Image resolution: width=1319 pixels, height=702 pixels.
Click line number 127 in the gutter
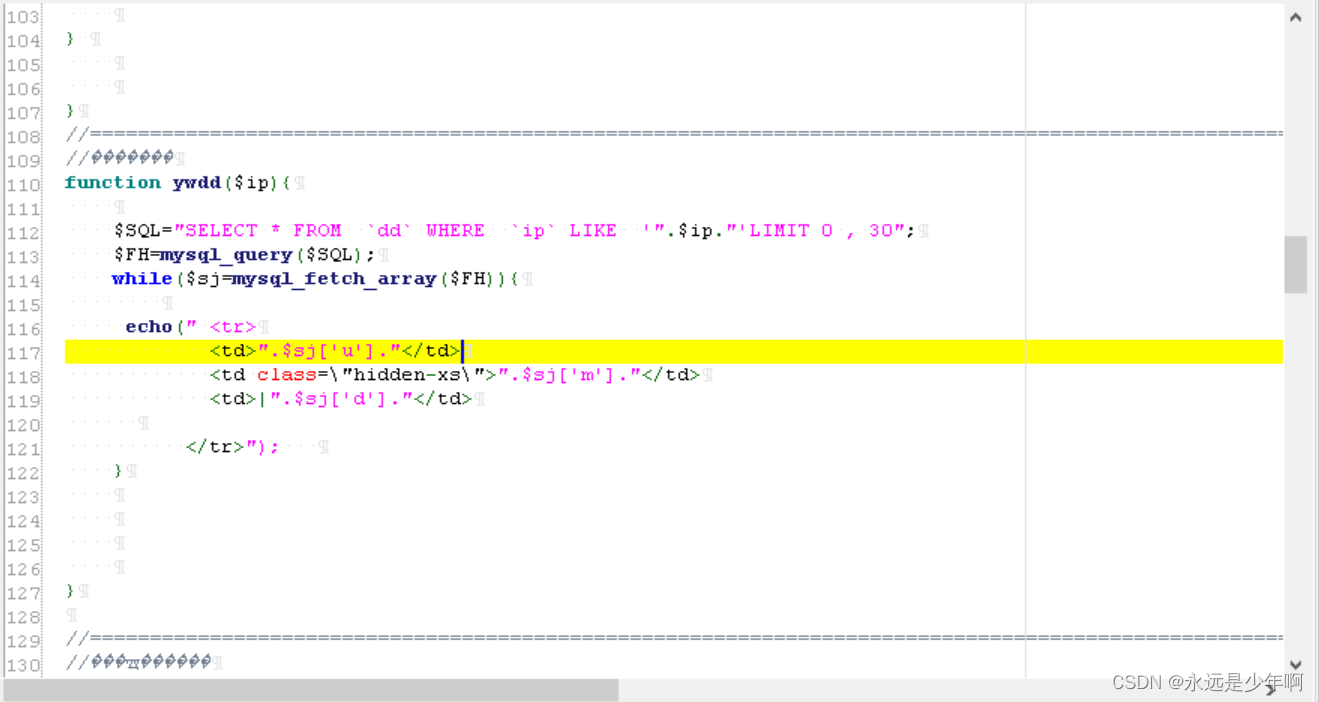[x=24, y=593]
